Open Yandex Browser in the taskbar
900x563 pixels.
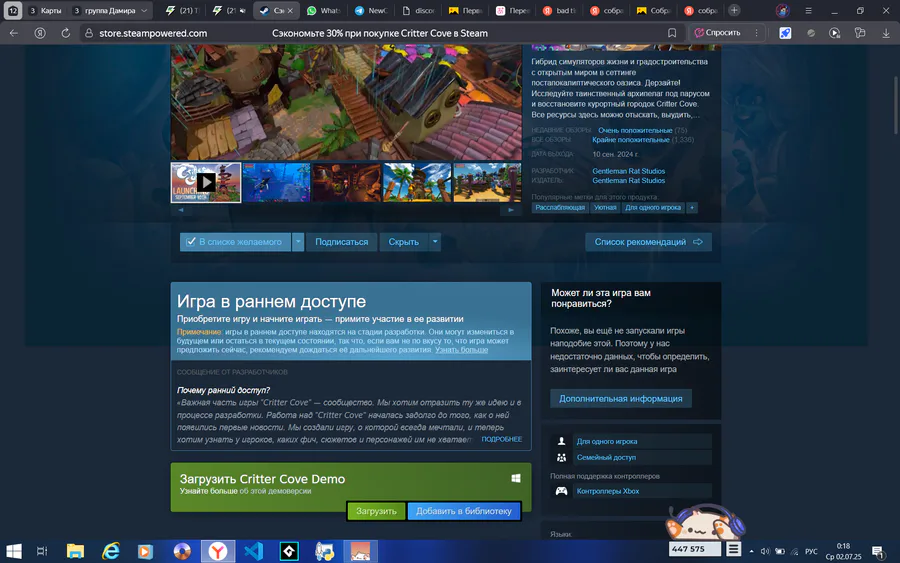point(218,551)
